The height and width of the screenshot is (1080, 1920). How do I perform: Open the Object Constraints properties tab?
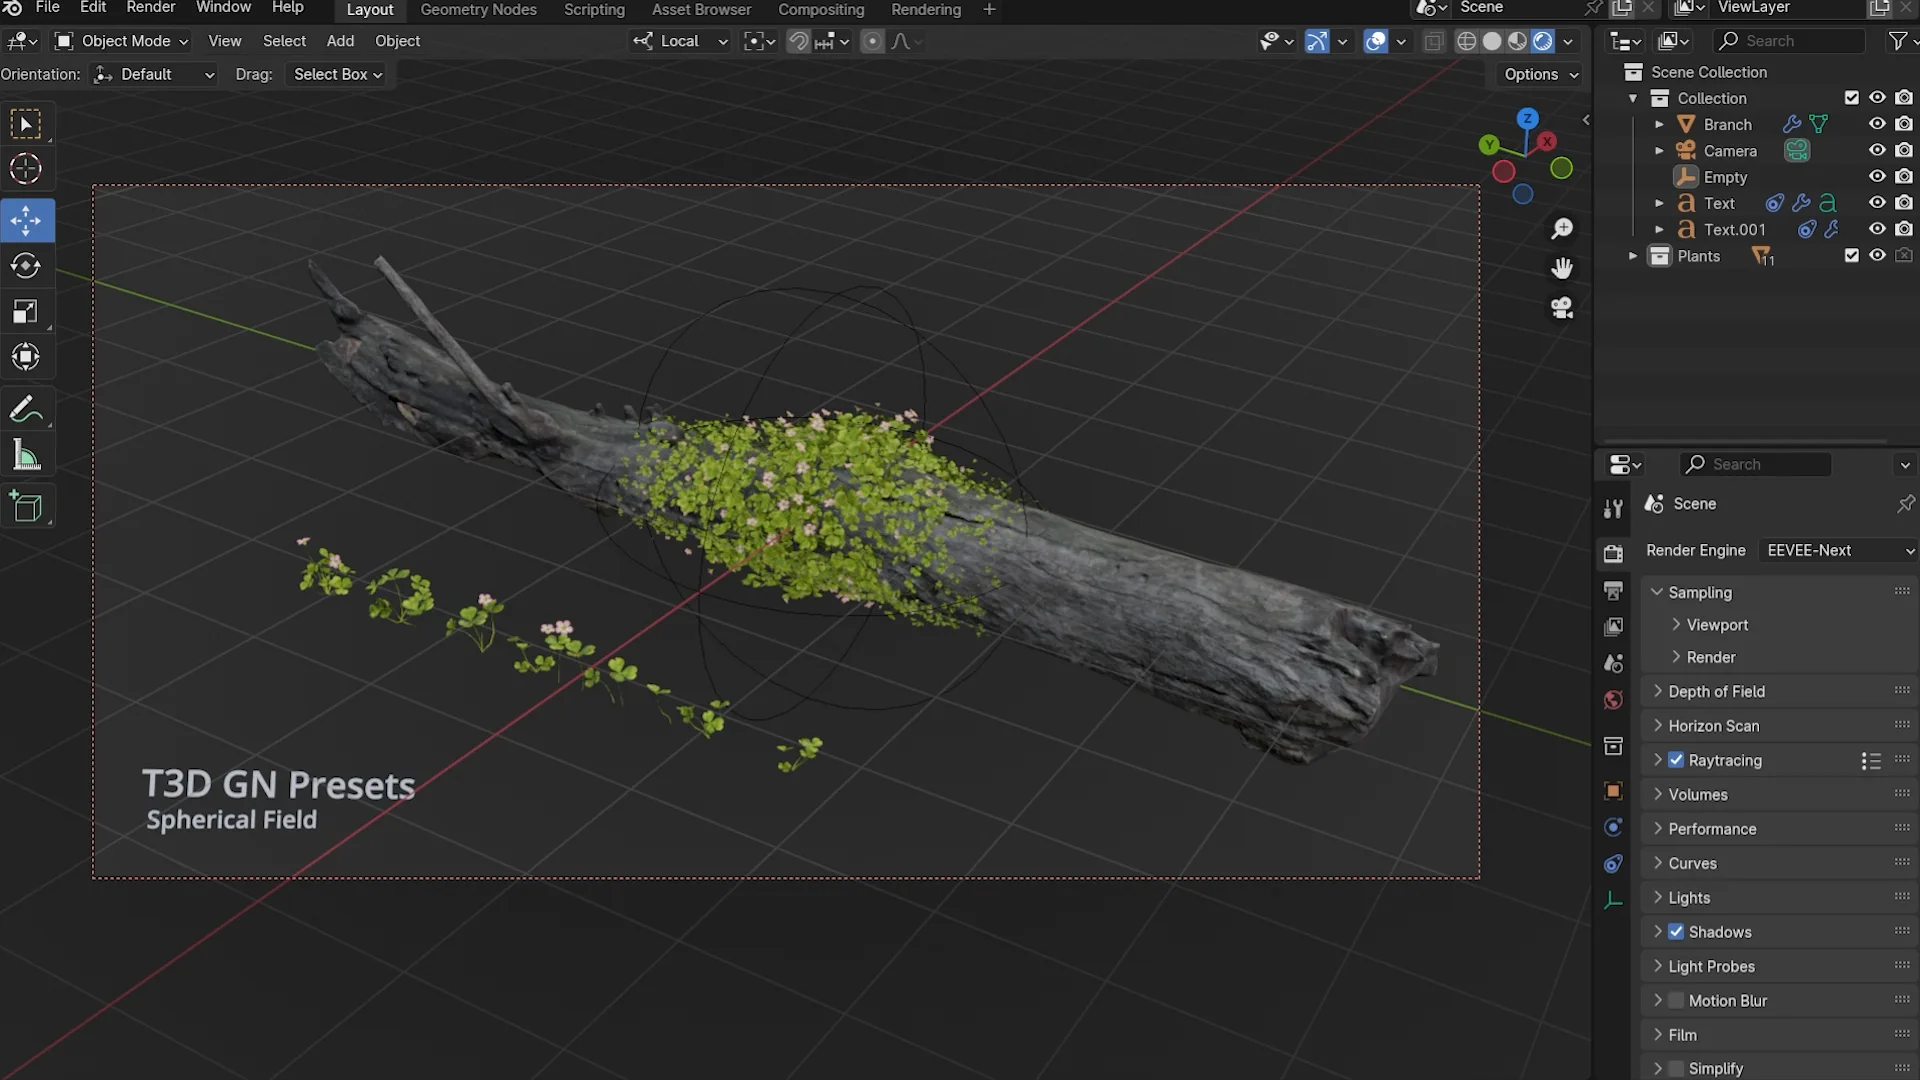pyautogui.click(x=1613, y=864)
